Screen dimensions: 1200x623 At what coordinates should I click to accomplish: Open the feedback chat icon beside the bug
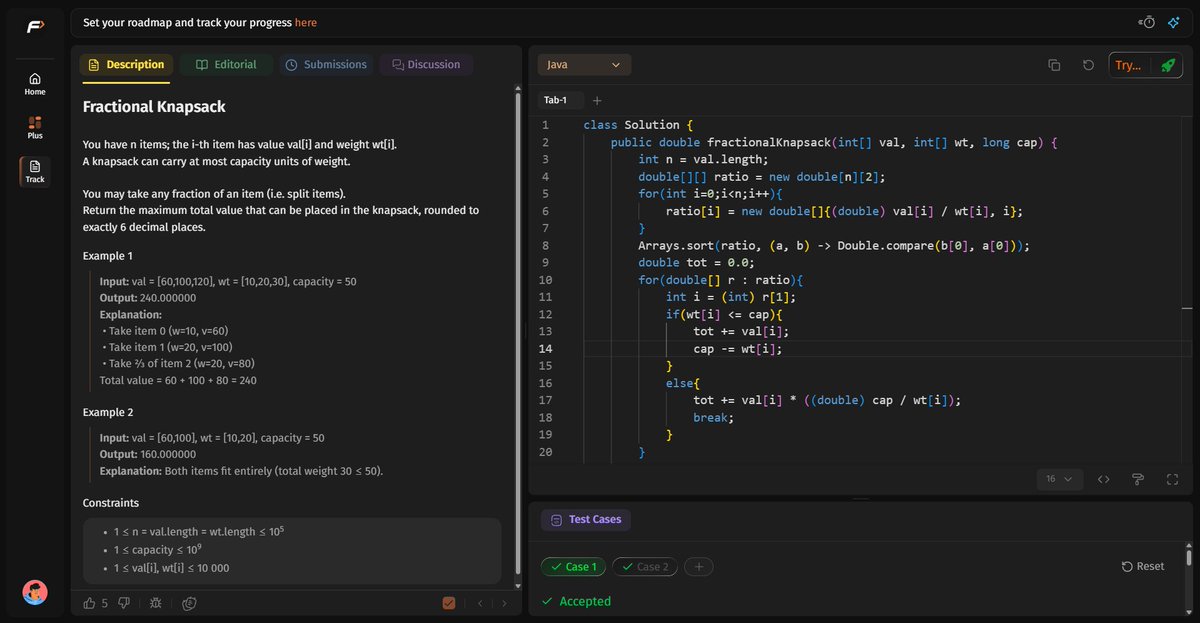189,603
